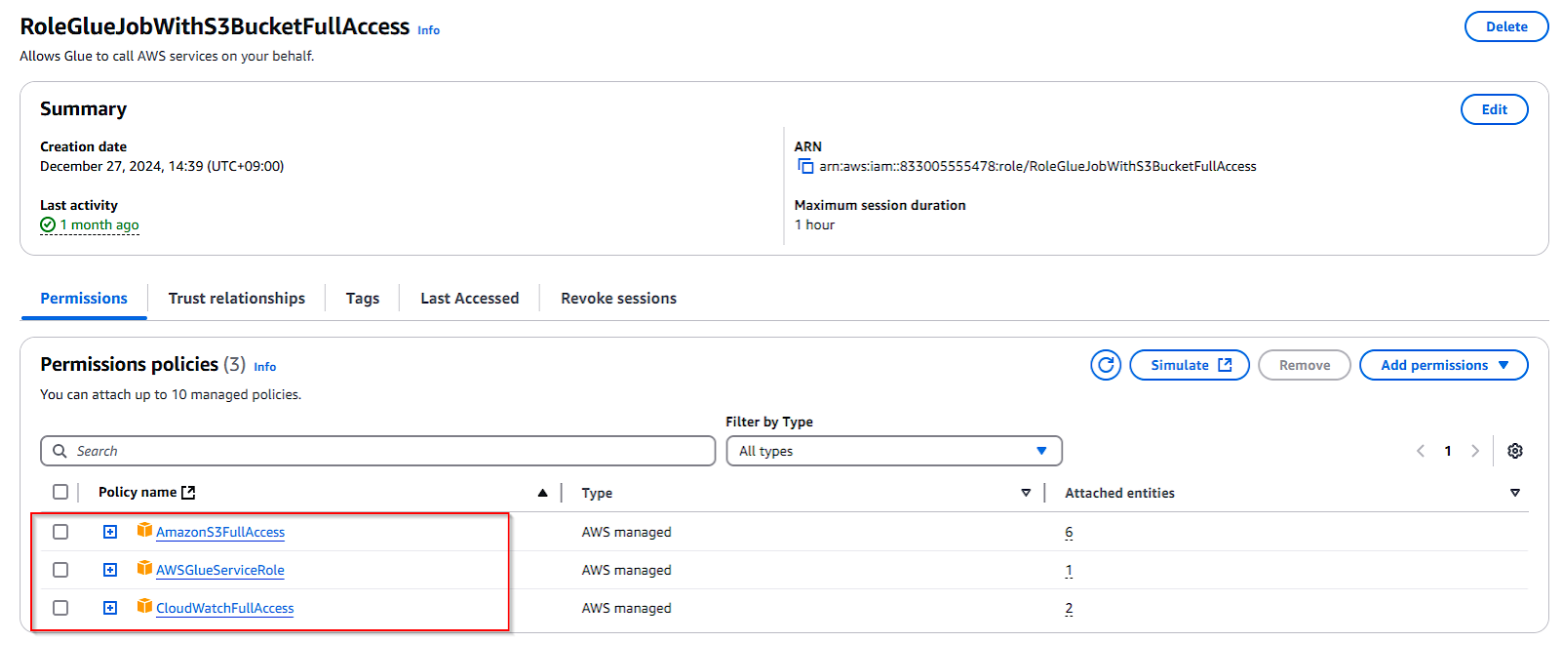Tick the CloudWatchFullAccess policy checkbox

click(x=61, y=608)
